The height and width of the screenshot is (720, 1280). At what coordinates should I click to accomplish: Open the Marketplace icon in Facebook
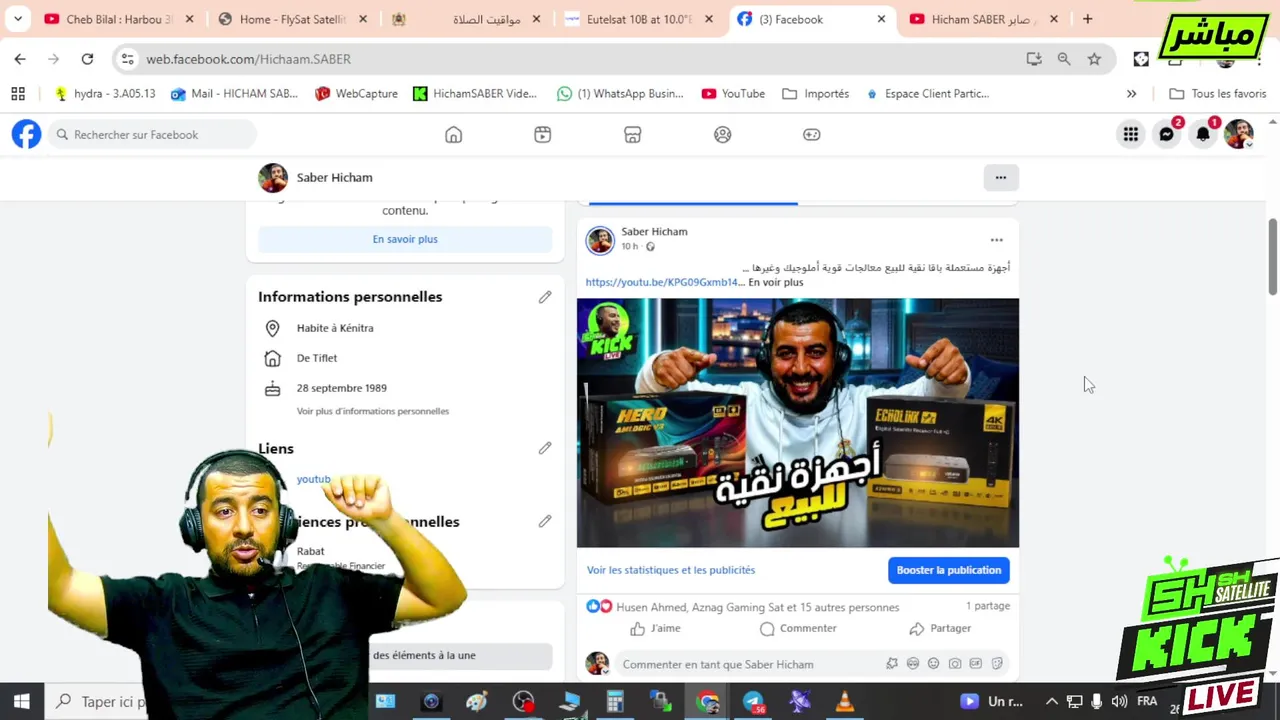(633, 134)
